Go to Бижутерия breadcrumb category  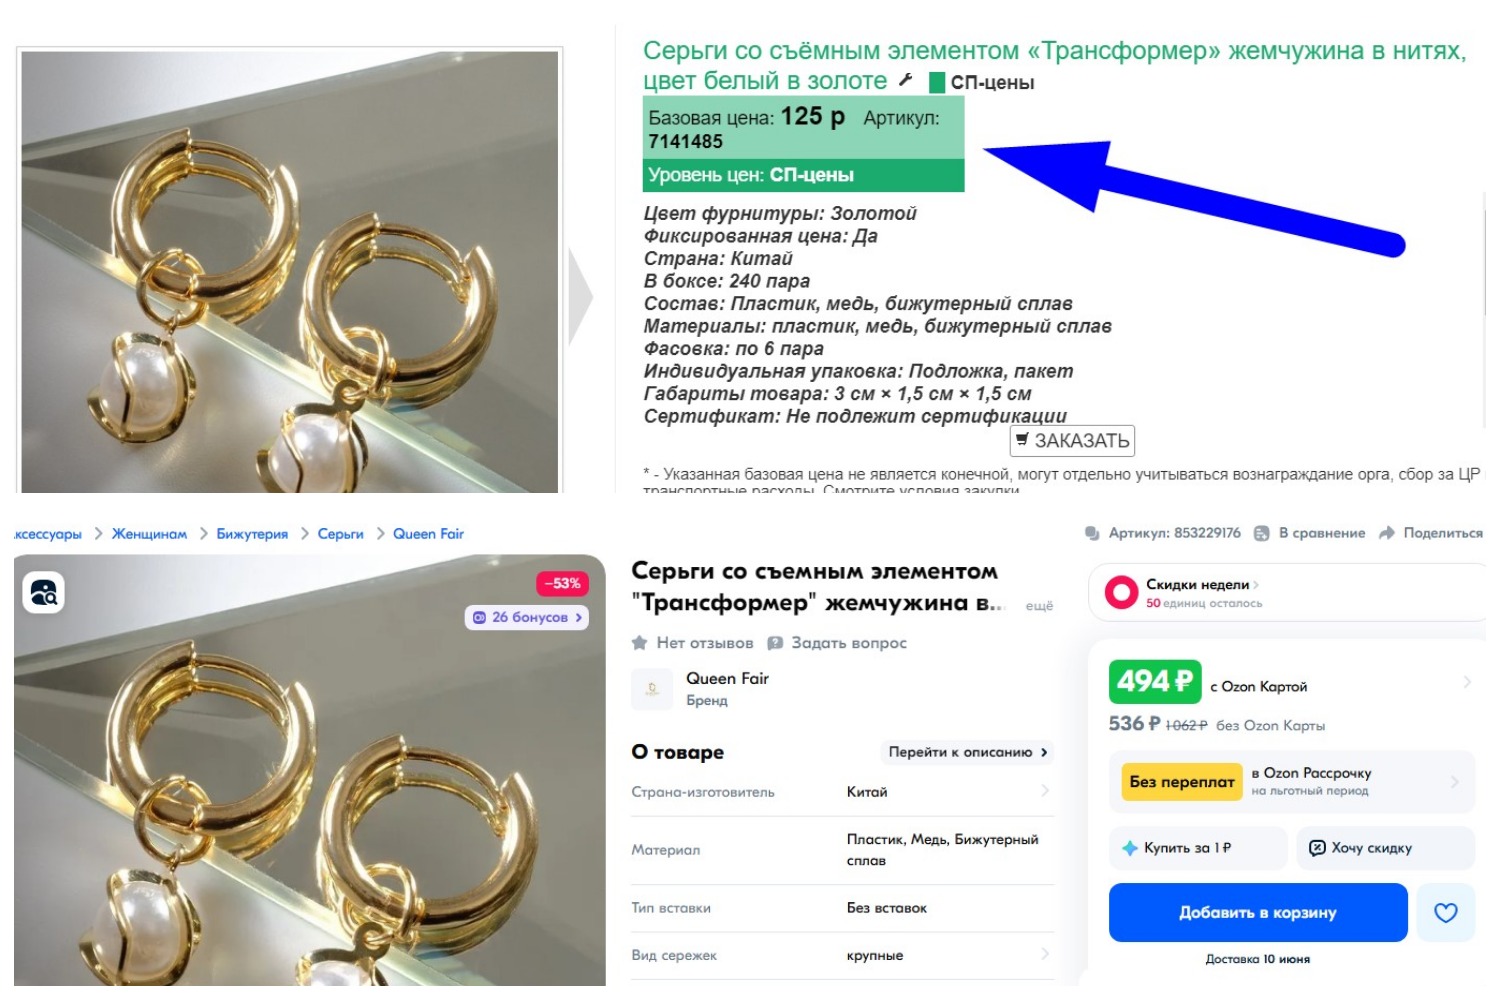click(x=252, y=534)
